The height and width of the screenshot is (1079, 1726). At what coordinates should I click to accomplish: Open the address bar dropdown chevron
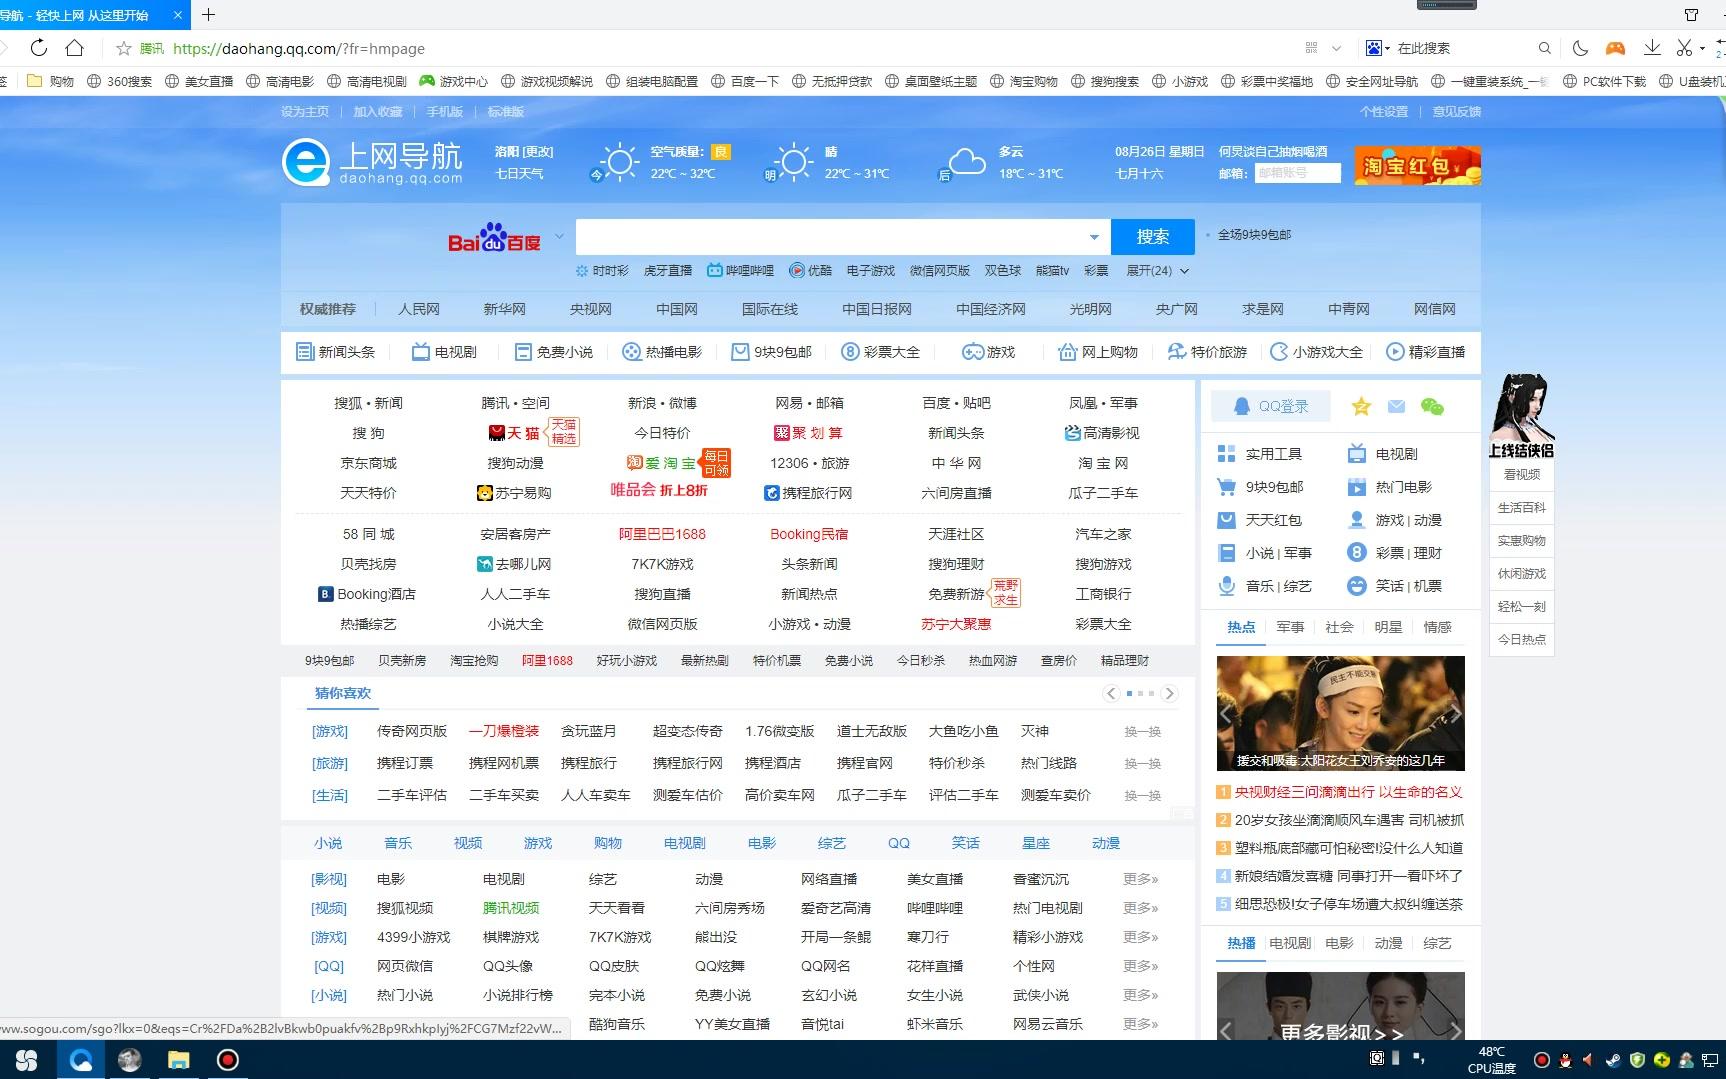tap(1338, 48)
